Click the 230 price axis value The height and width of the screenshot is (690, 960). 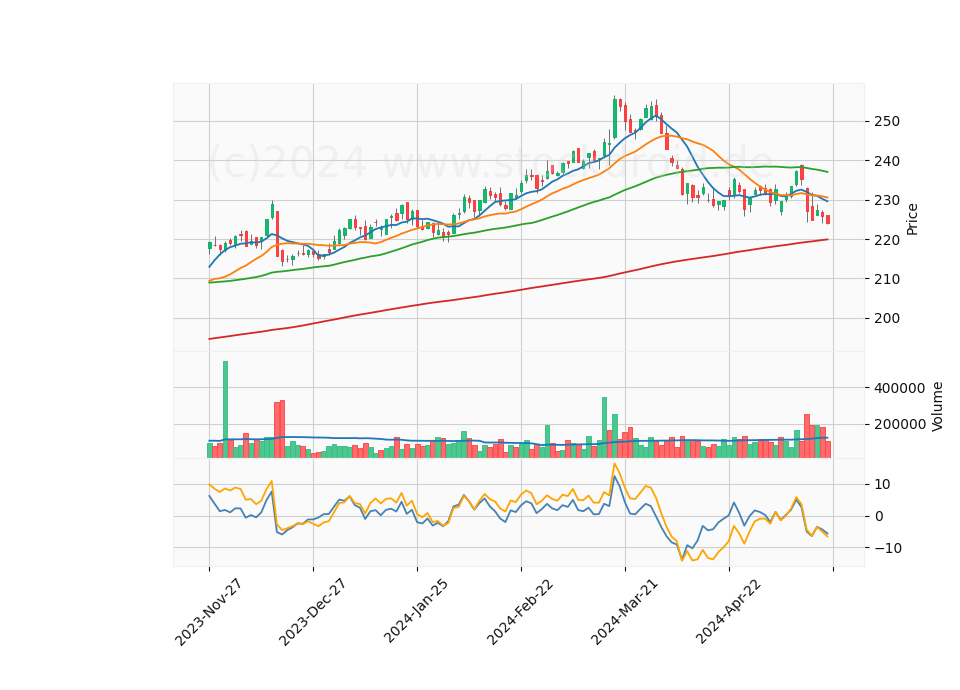click(x=888, y=200)
